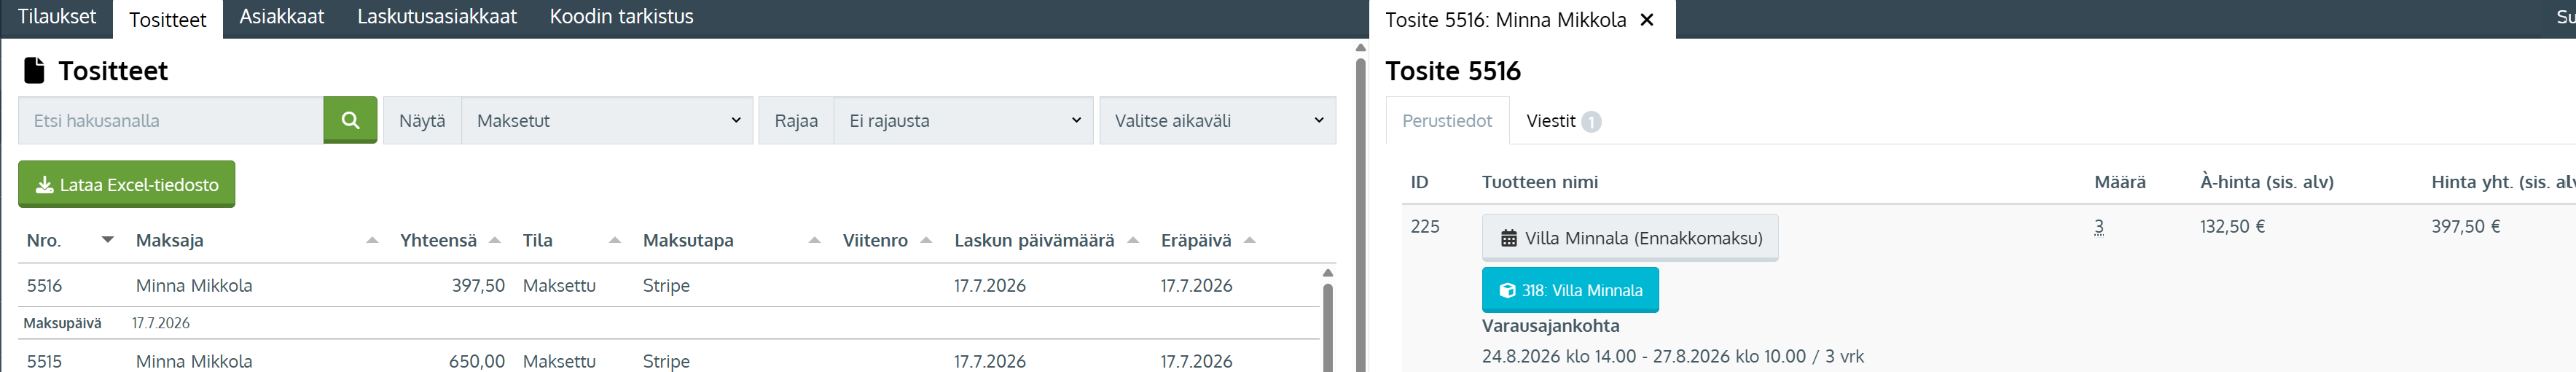Click the Nro. column sort arrow
Screen dimensions: 2576x372
pyautogui.click(x=108, y=240)
